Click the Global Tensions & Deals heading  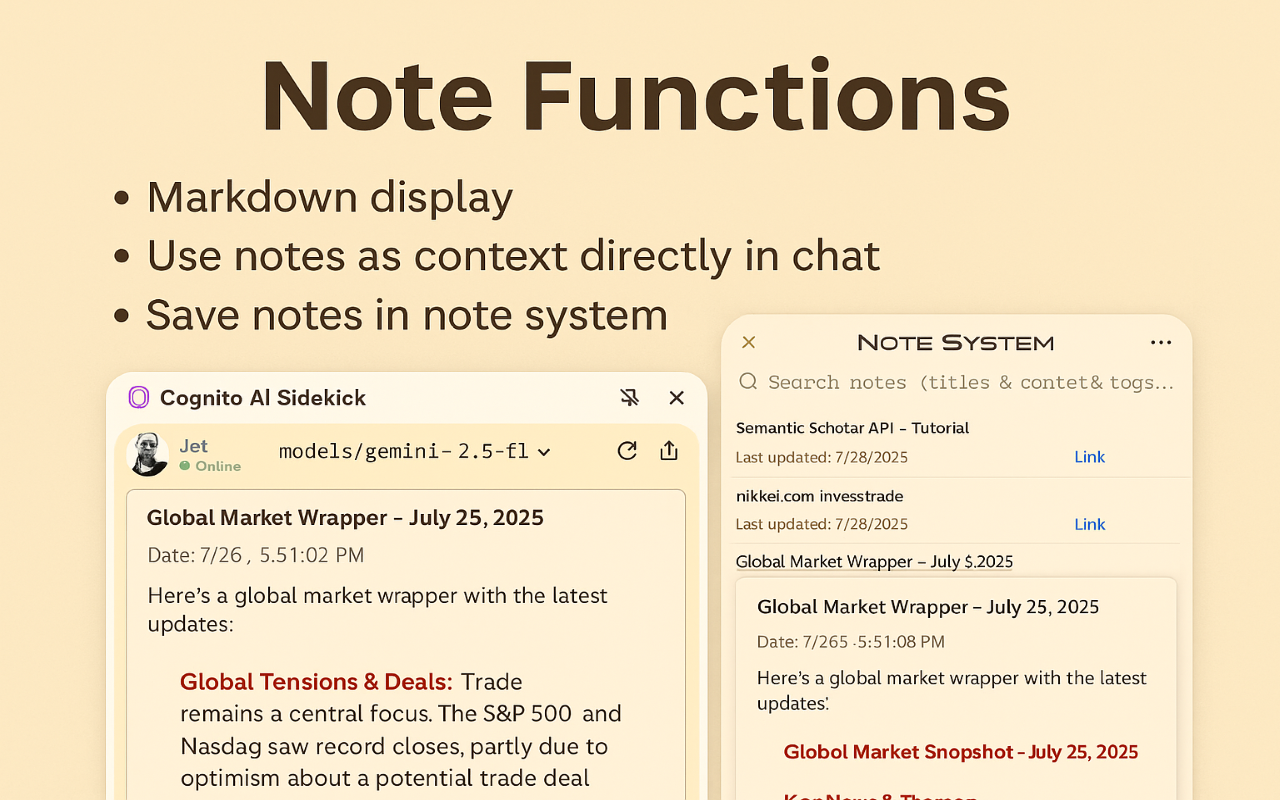coord(316,682)
